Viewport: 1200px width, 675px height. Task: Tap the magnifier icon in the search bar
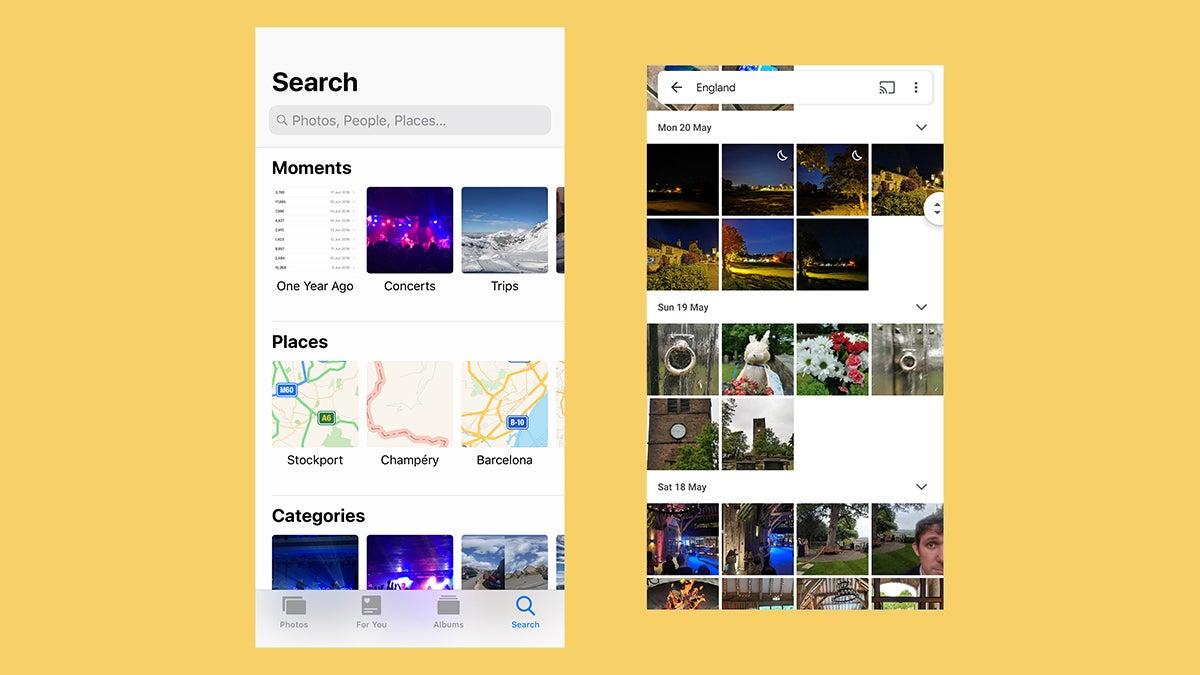pyautogui.click(x=282, y=120)
